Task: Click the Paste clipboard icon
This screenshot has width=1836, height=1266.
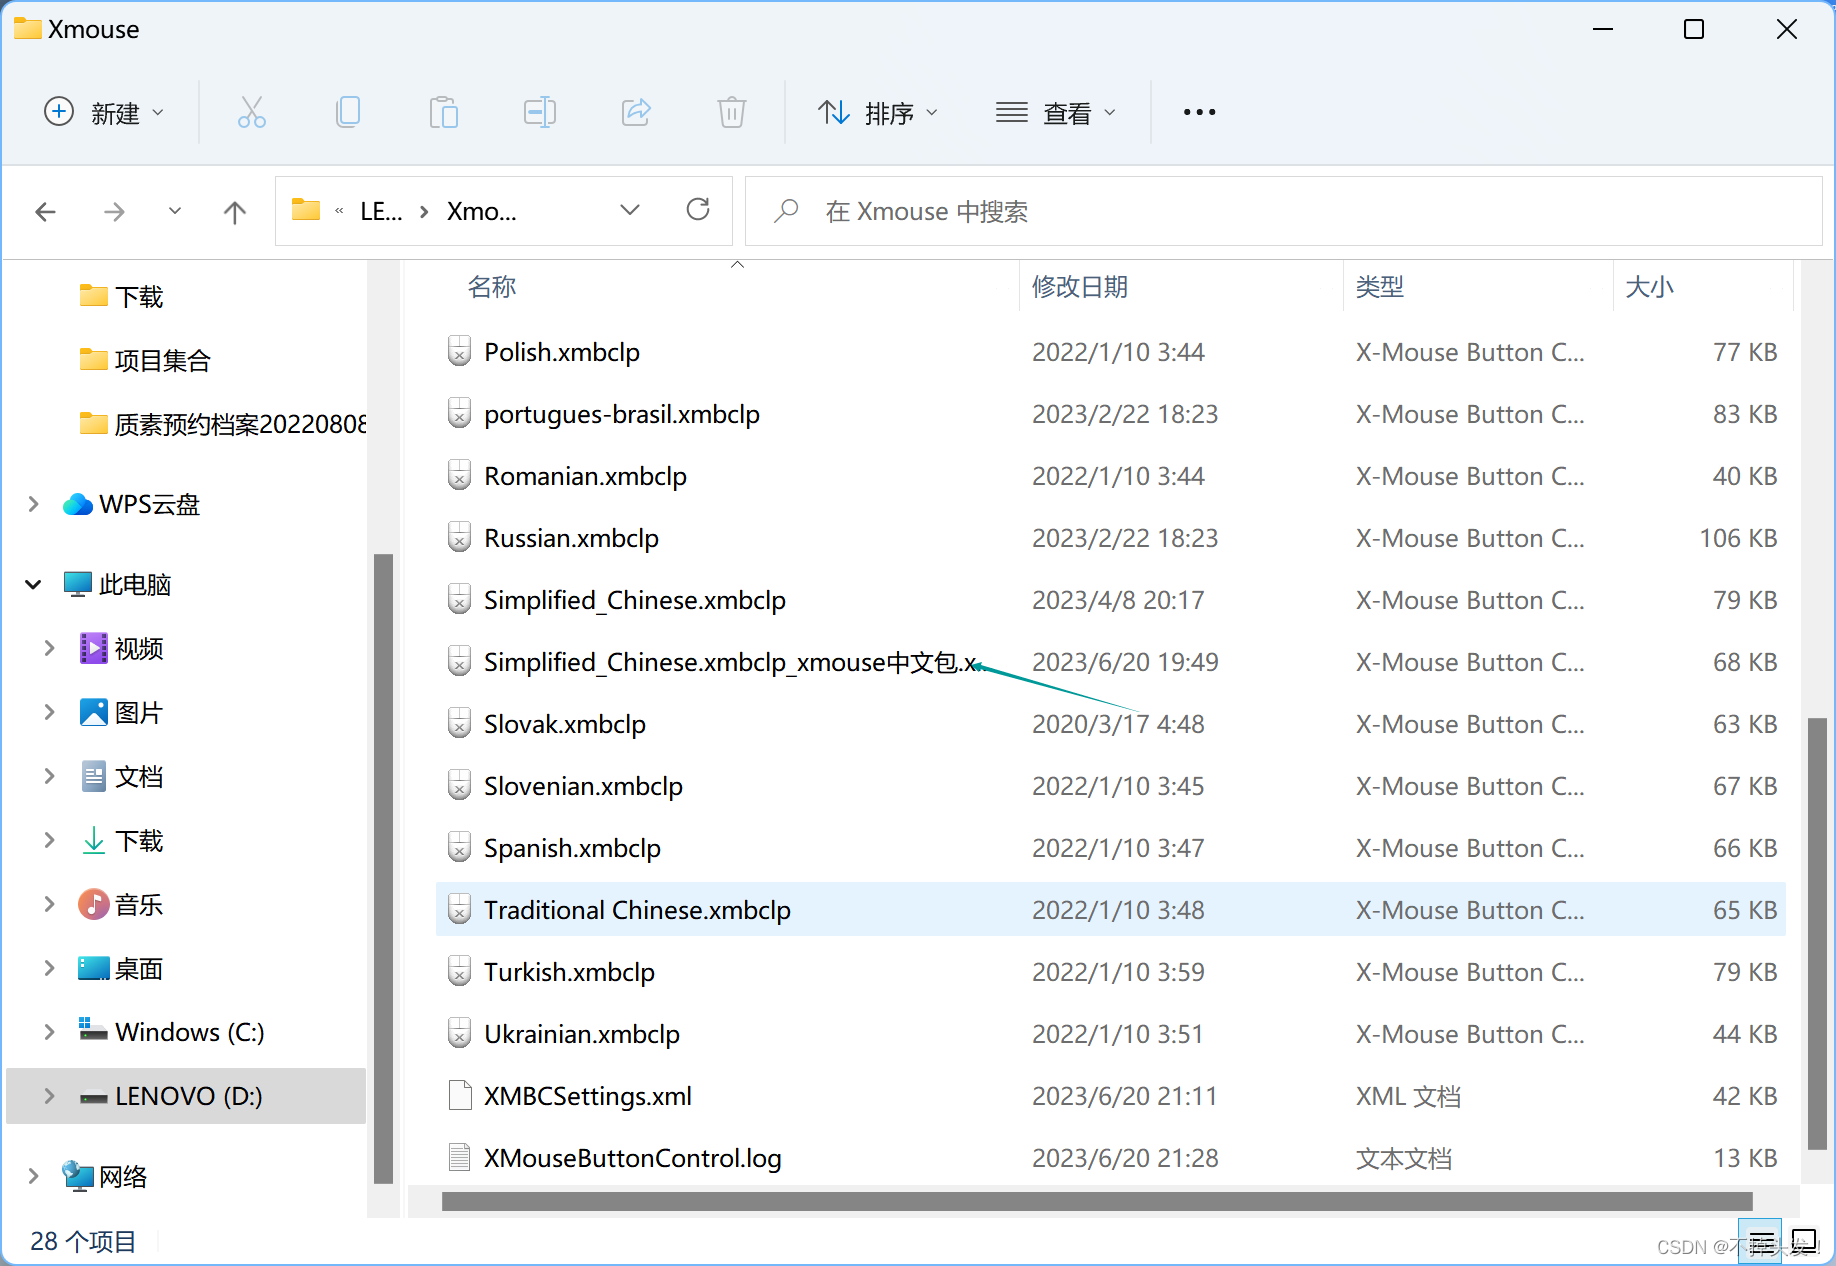Action: coord(443,112)
